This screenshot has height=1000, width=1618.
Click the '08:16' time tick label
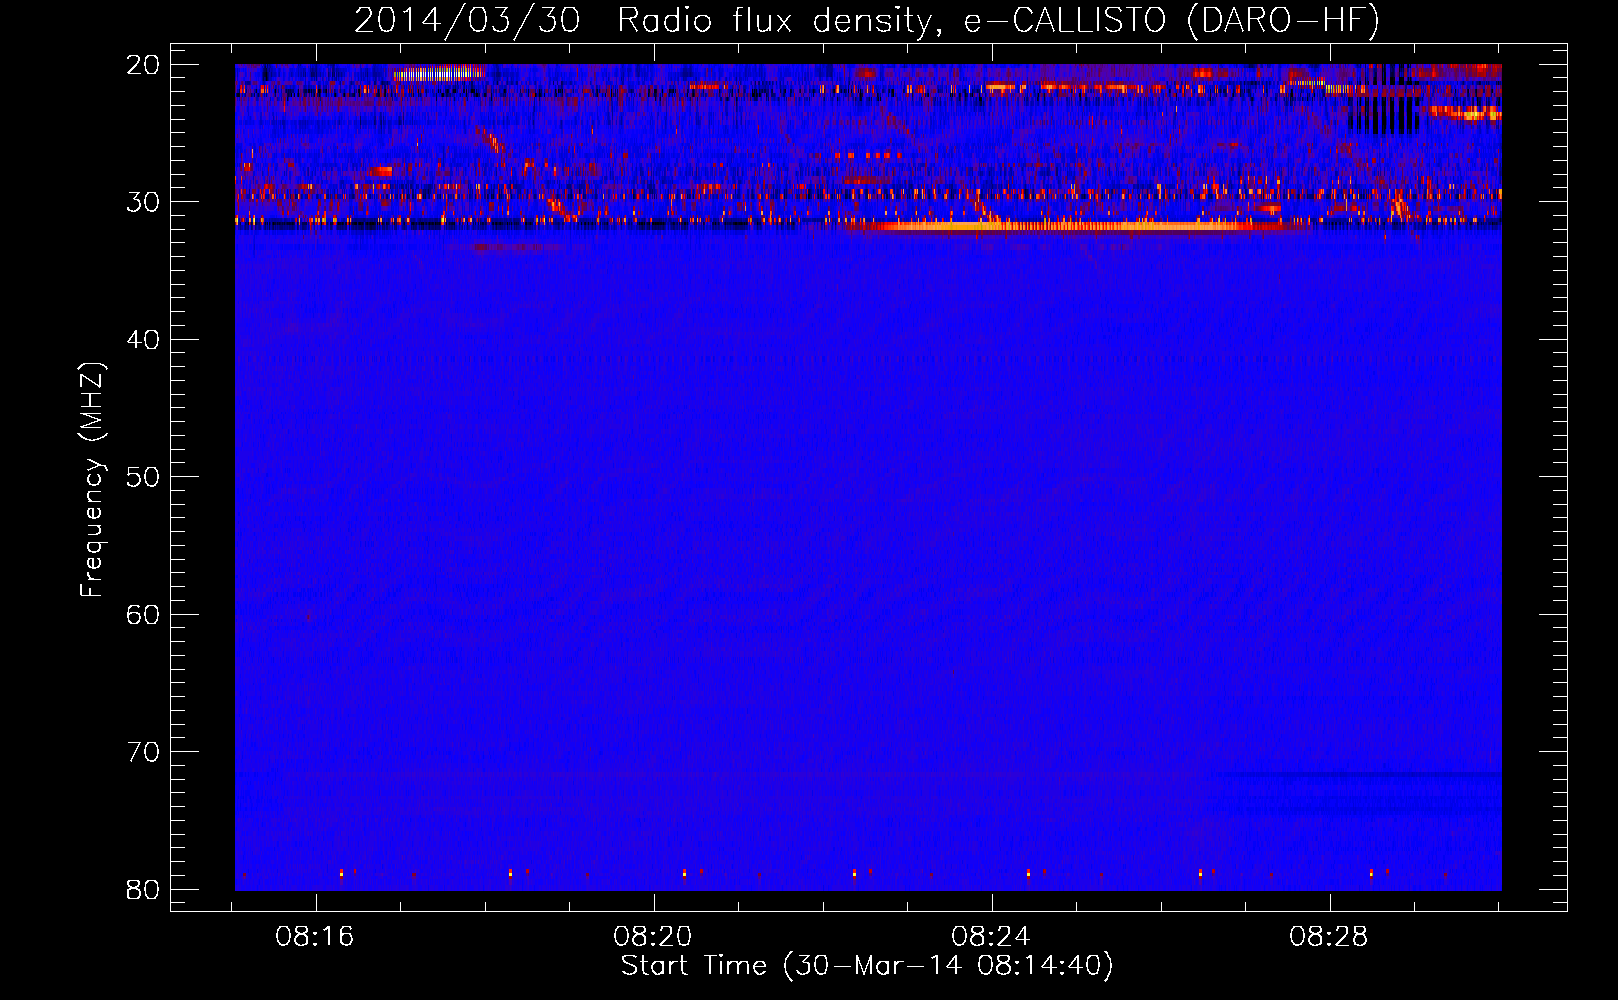click(315, 937)
